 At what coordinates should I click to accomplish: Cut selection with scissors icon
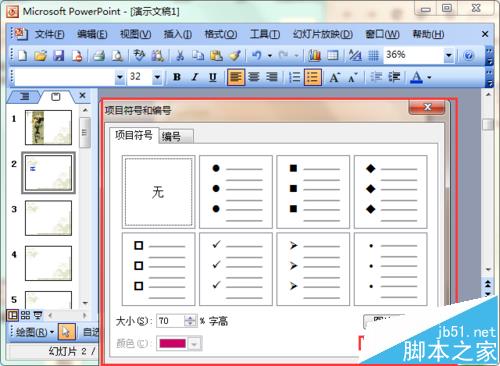pyautogui.click(x=180, y=56)
